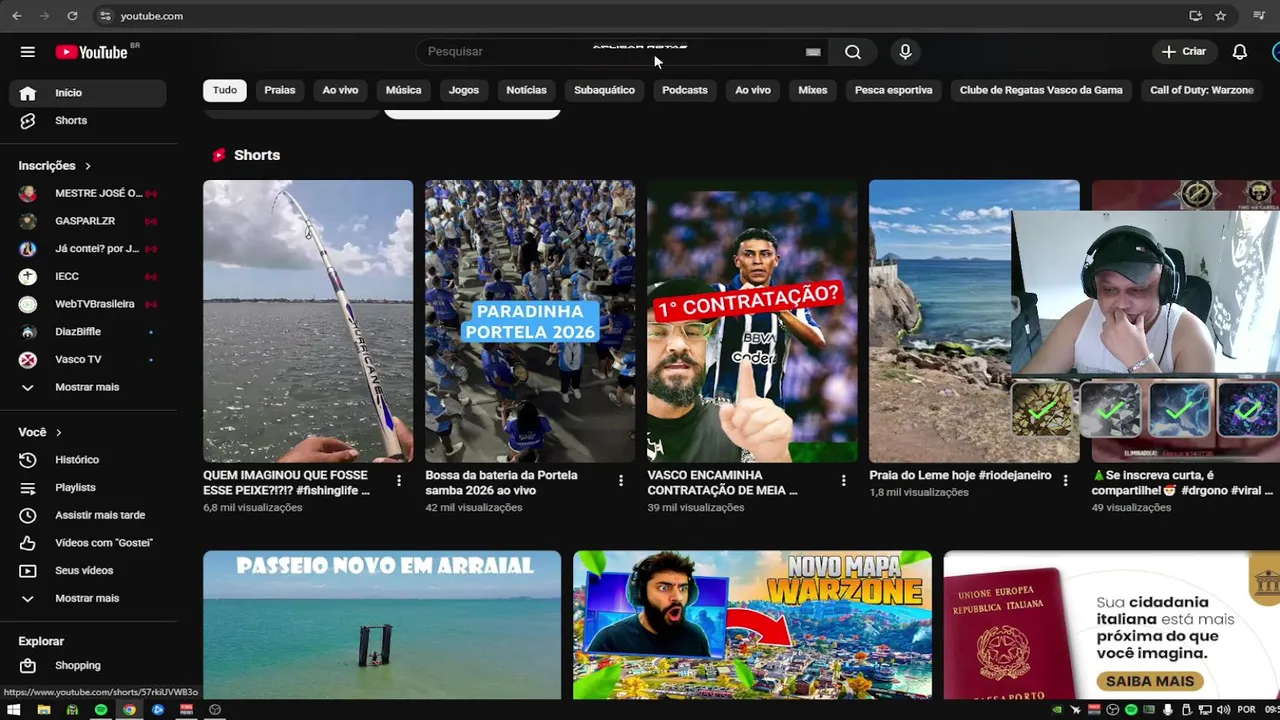This screenshot has height=720, width=1280.
Task: Open the MESTRE JOSÉ O... channel
Action: pyautogui.click(x=88, y=193)
